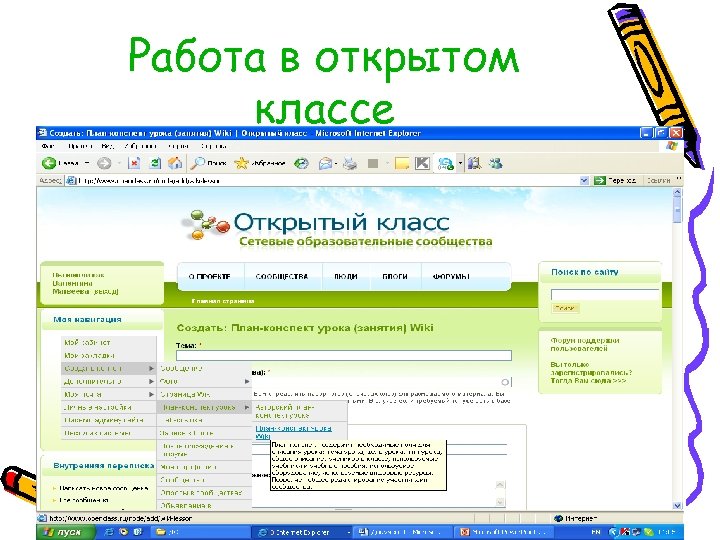The width and height of the screenshot is (720, 540).
Task: Open the Mail icon's dropdown arrow
Action: pyautogui.click(x=336, y=163)
